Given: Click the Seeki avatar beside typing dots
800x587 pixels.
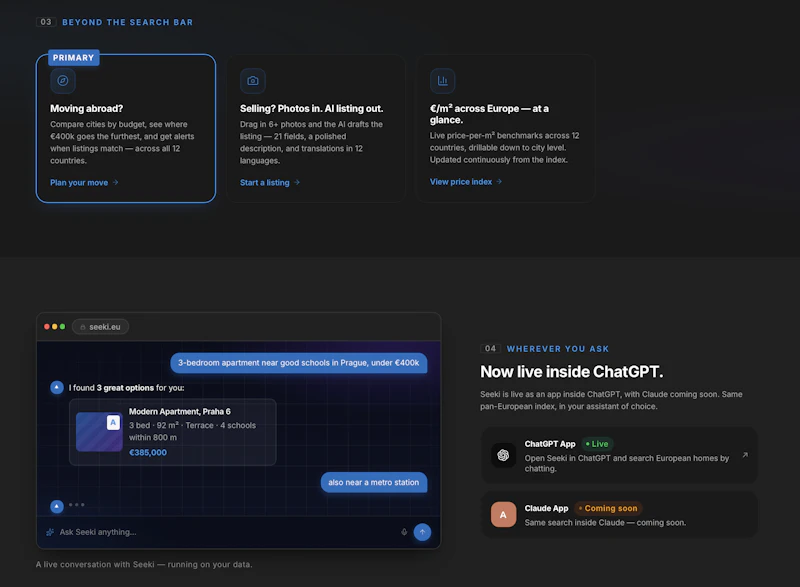Looking at the screenshot, I should click(57, 506).
